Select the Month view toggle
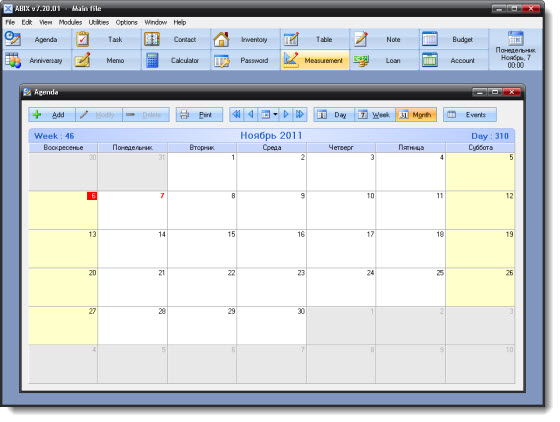Viewport: 560px width, 422px height. tap(416, 115)
